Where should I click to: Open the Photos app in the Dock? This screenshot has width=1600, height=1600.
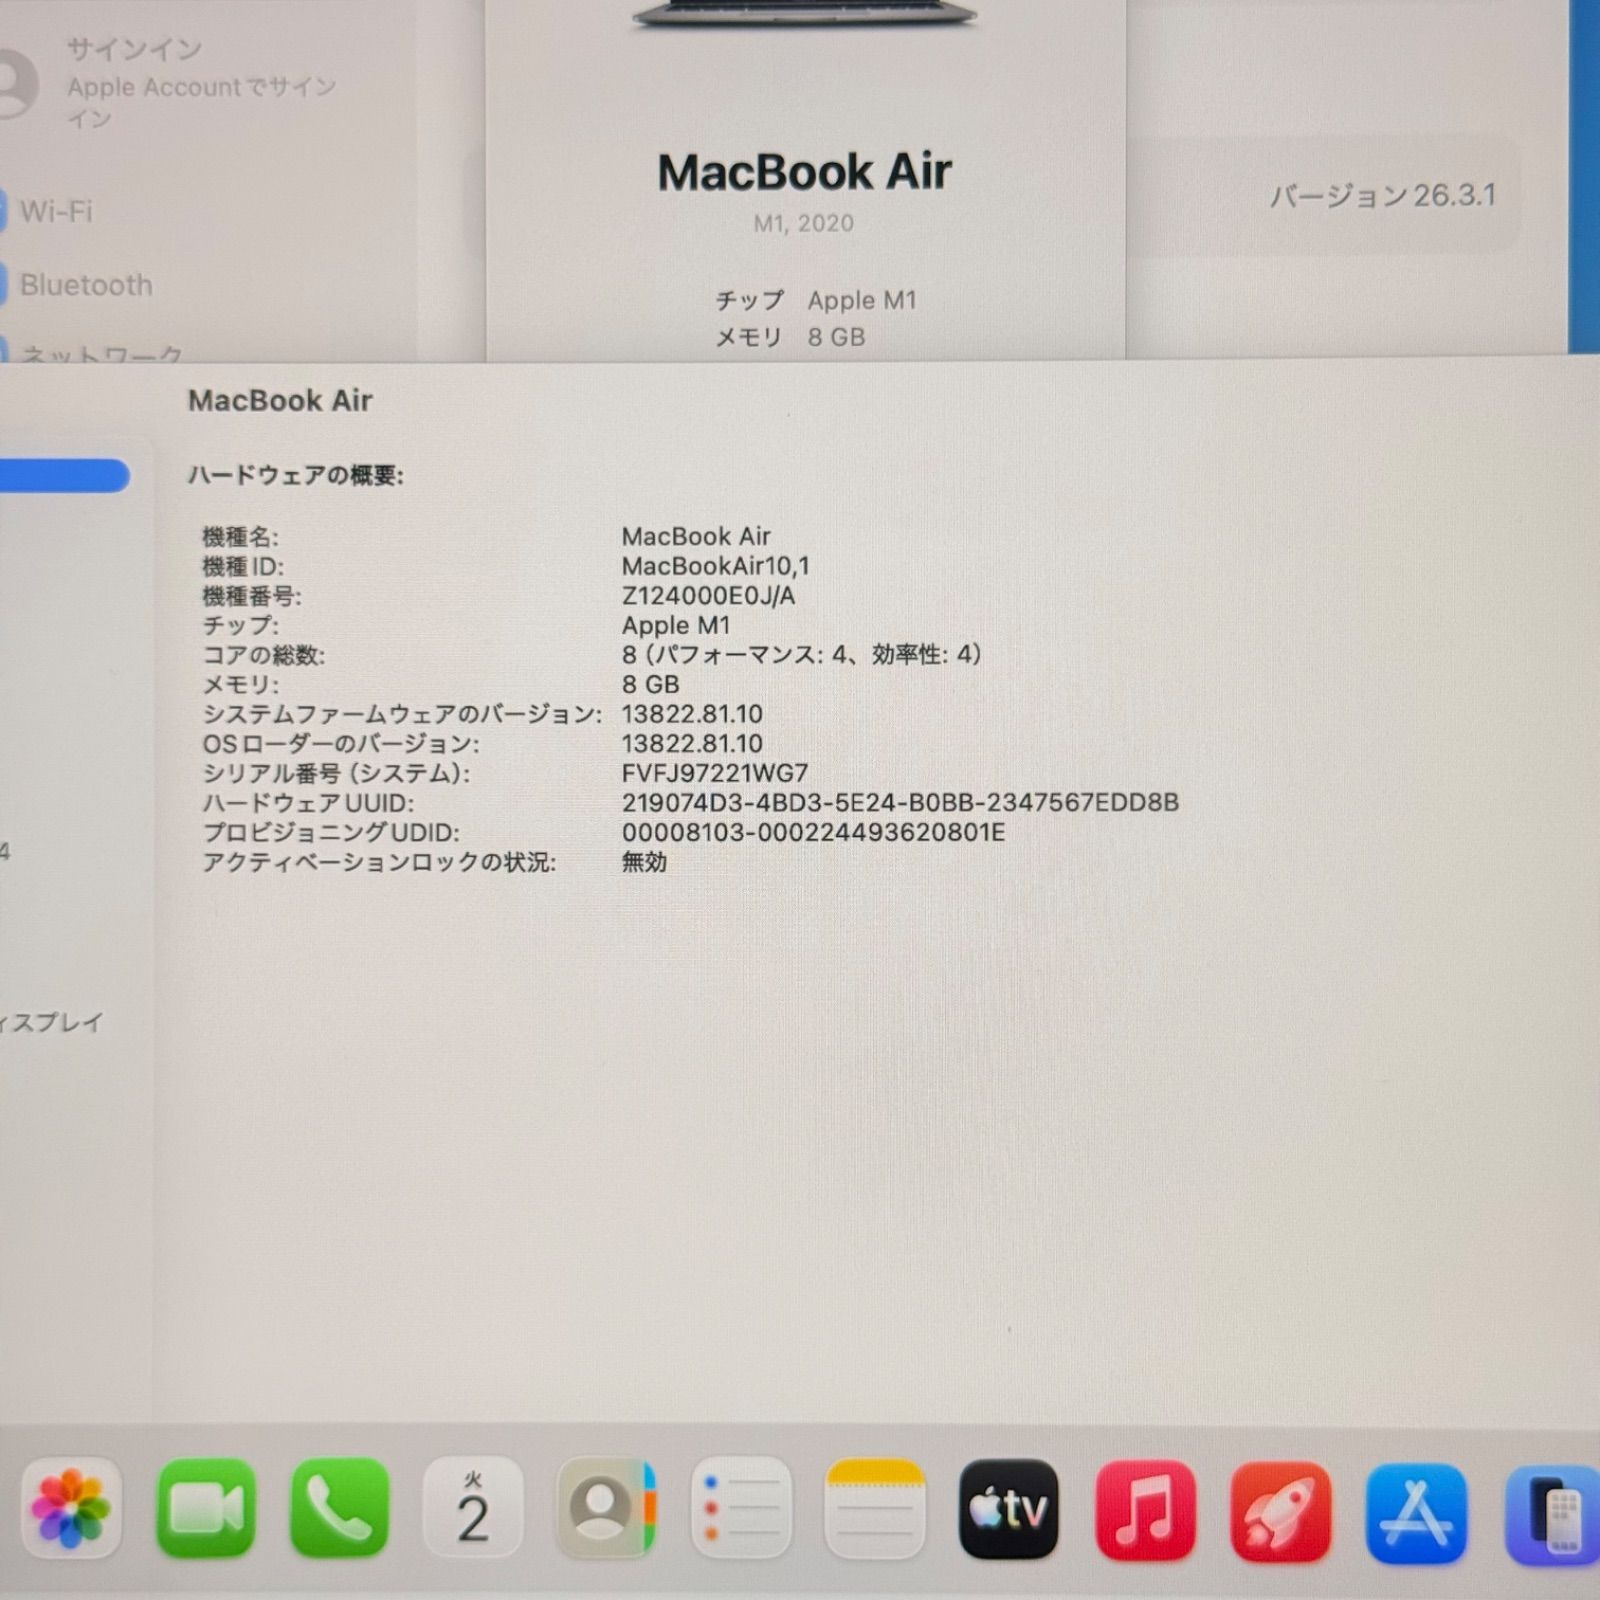point(70,1508)
